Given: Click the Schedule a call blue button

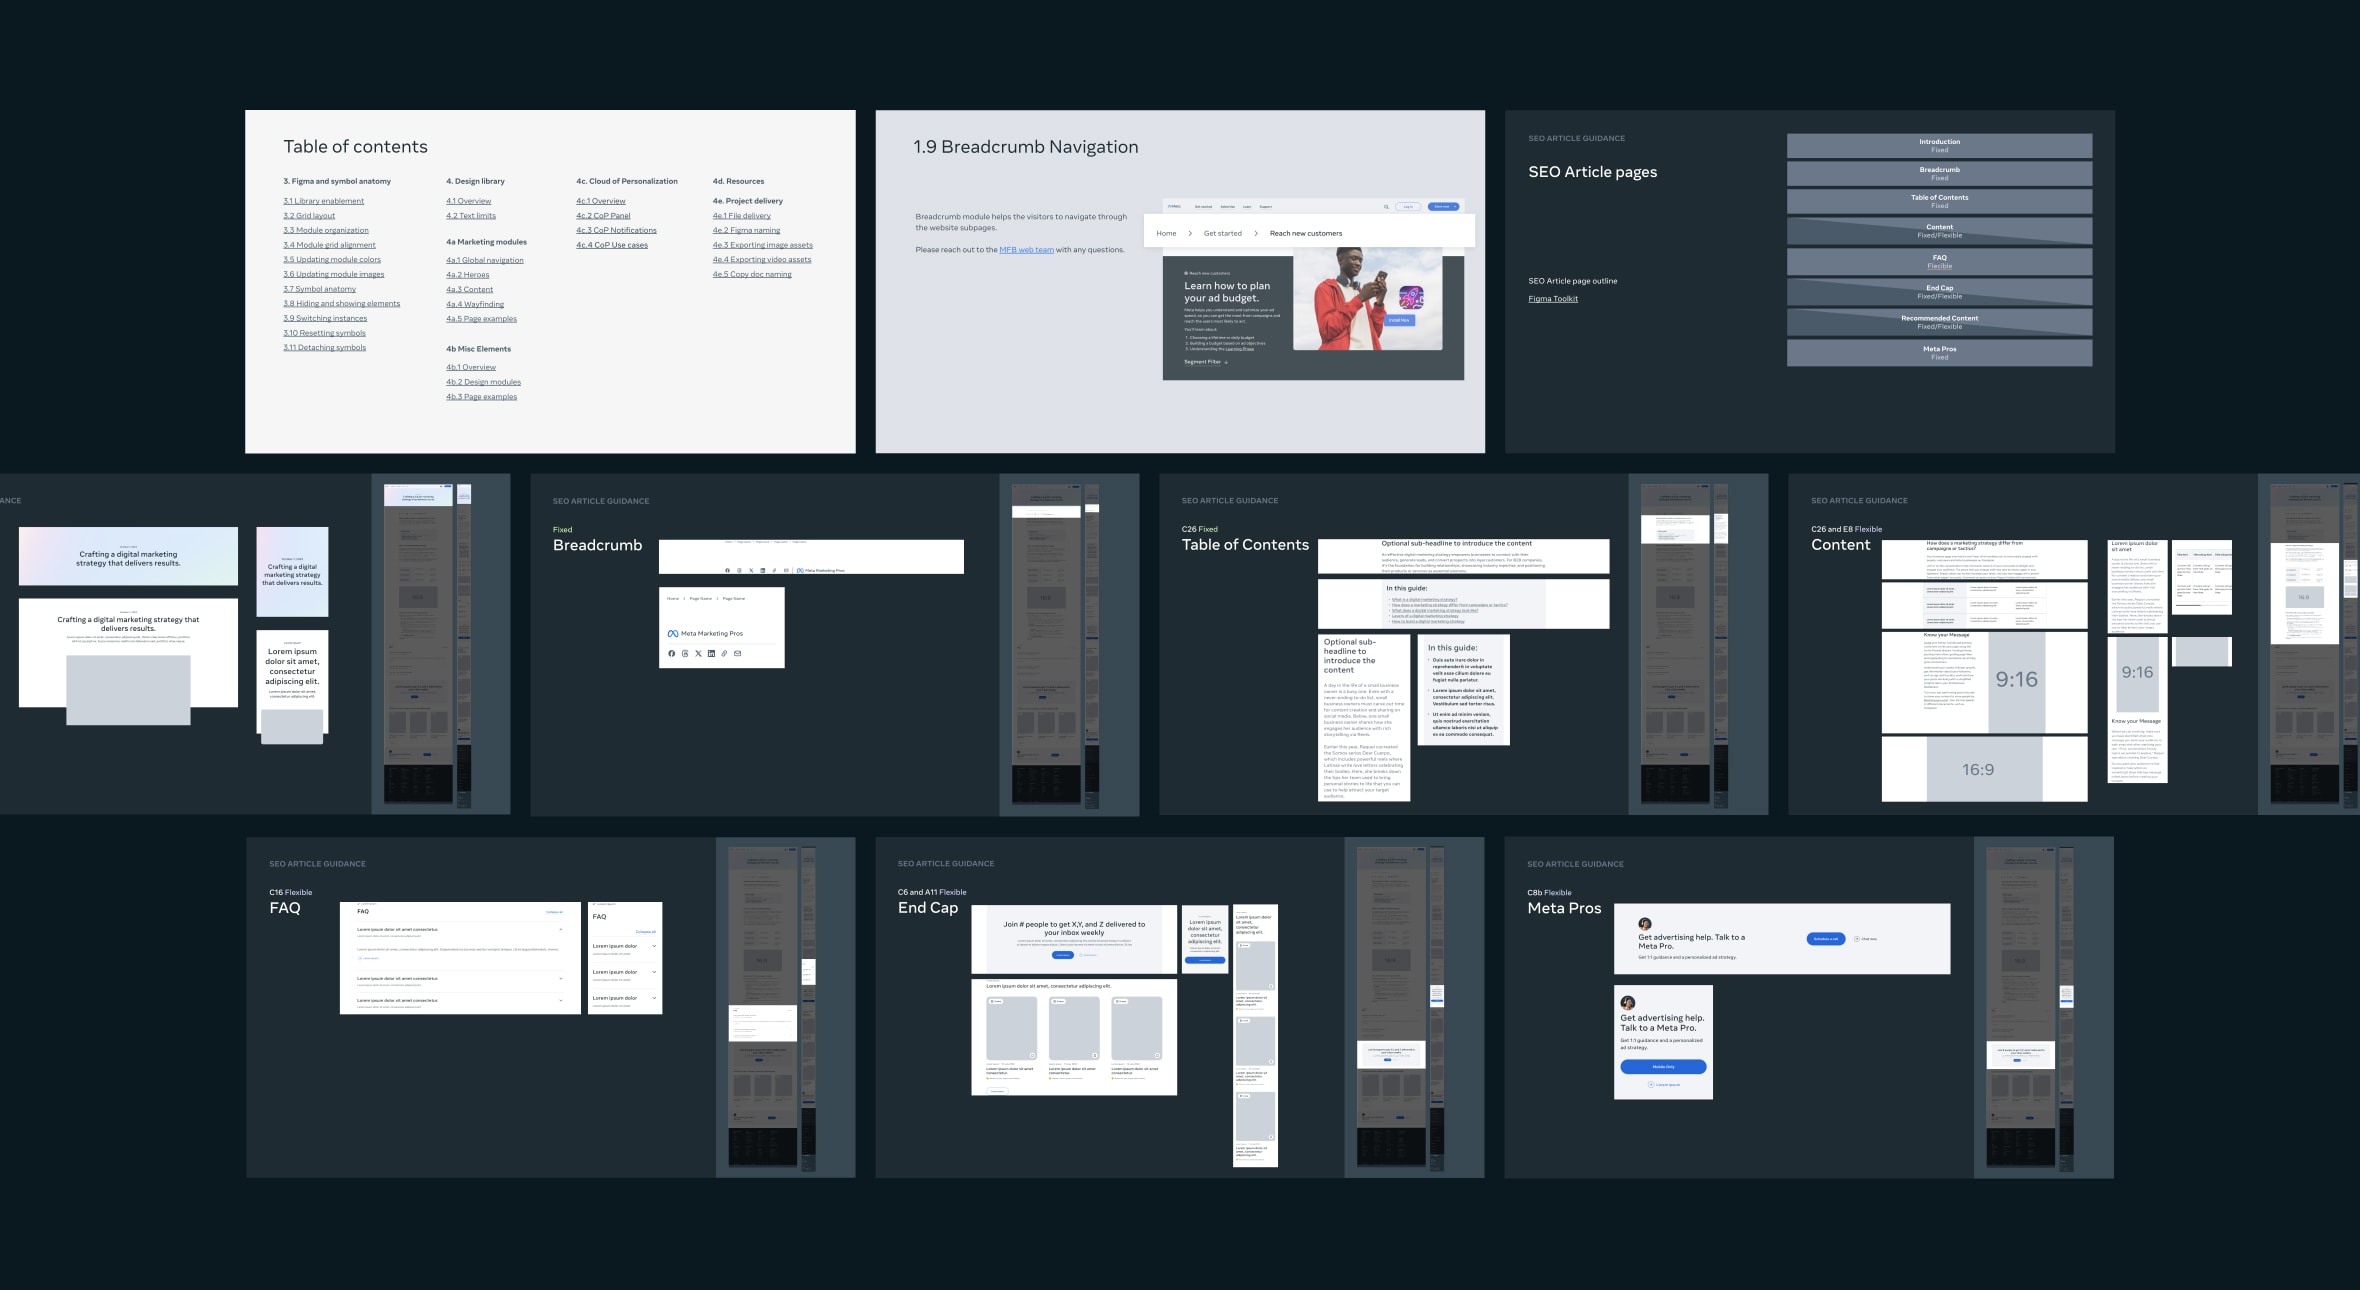Looking at the screenshot, I should click(x=1825, y=938).
